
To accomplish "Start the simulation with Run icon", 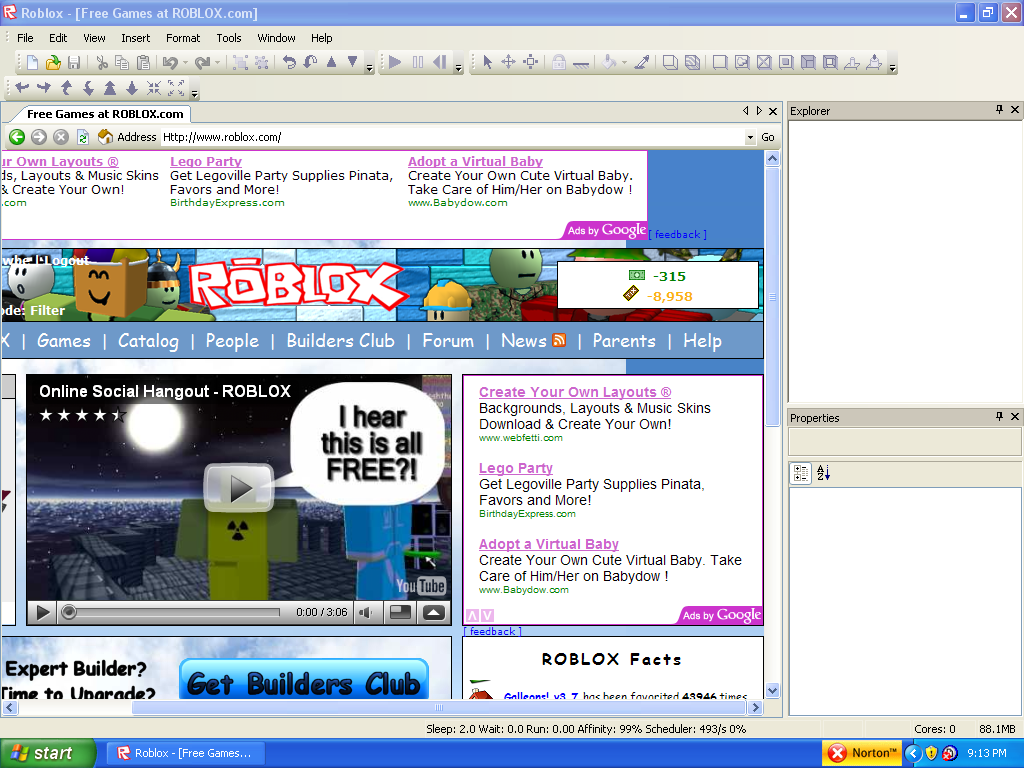I will 395,62.
